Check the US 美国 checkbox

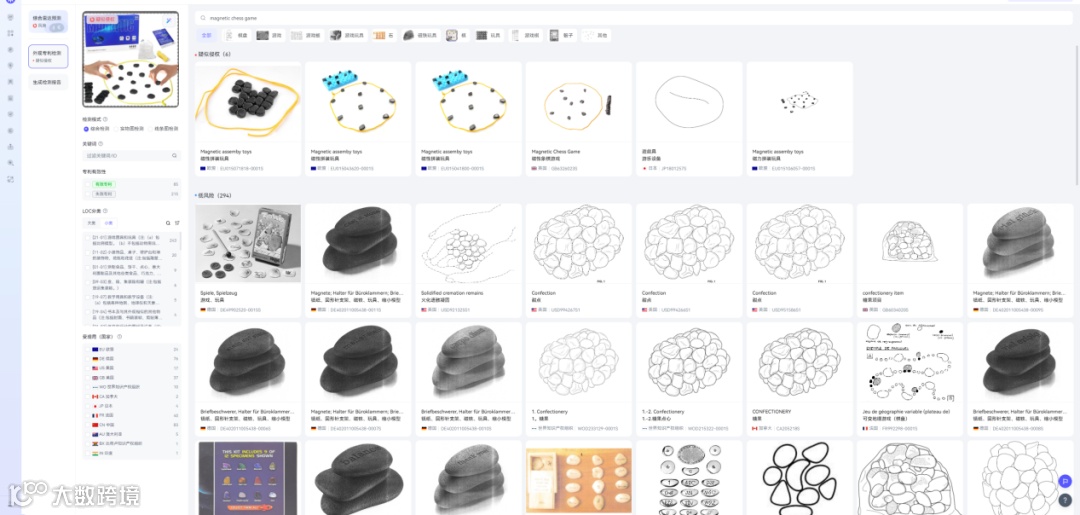point(87,368)
